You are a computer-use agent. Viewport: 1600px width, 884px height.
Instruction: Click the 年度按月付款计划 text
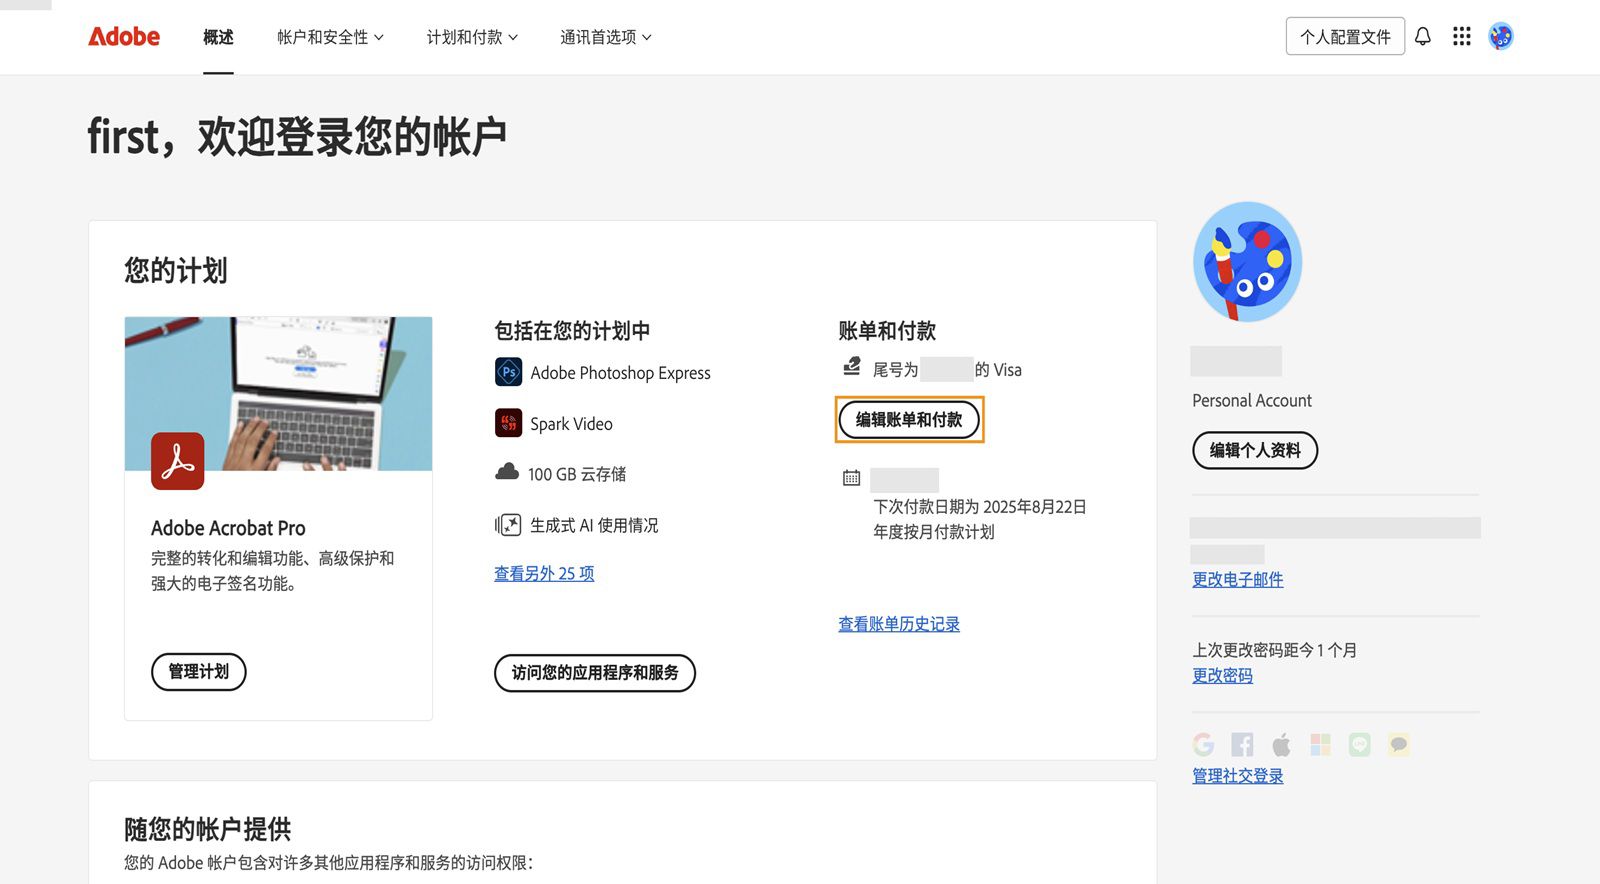click(934, 532)
